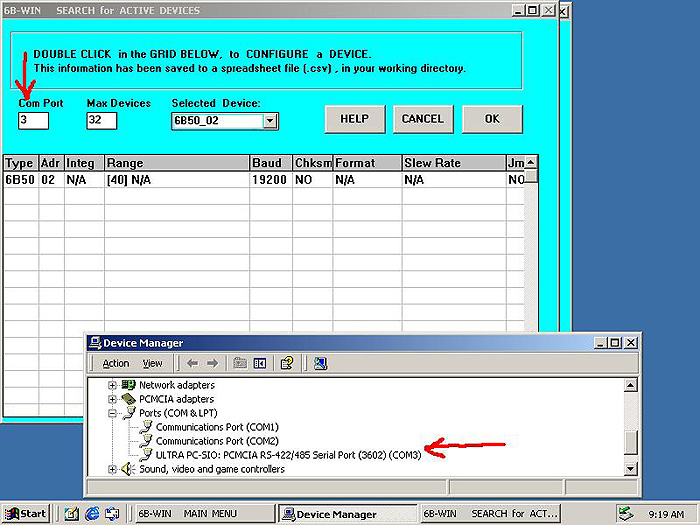This screenshot has width=700, height=525.
Task: Expand Sound, video and game controllers node
Action: 112,469
